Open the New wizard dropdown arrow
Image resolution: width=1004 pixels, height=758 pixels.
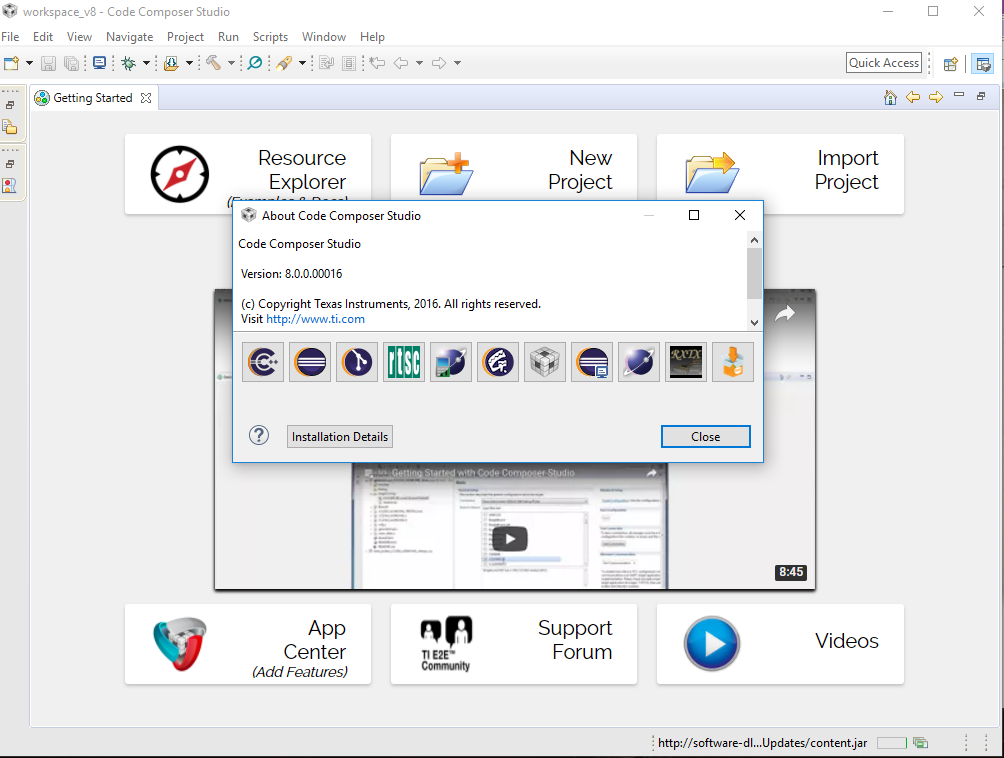pyautogui.click(x=29, y=63)
